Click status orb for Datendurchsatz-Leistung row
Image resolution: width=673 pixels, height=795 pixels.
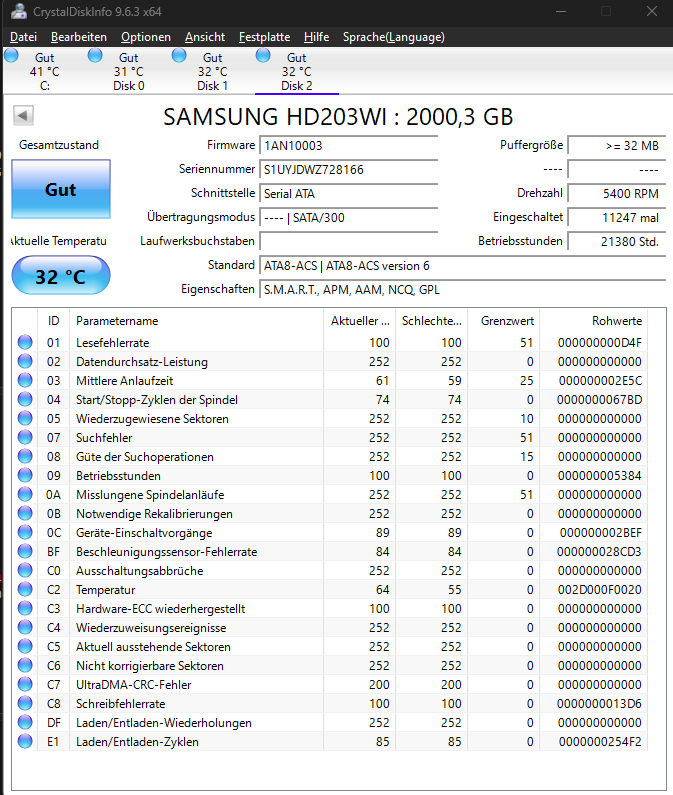pos(25,362)
